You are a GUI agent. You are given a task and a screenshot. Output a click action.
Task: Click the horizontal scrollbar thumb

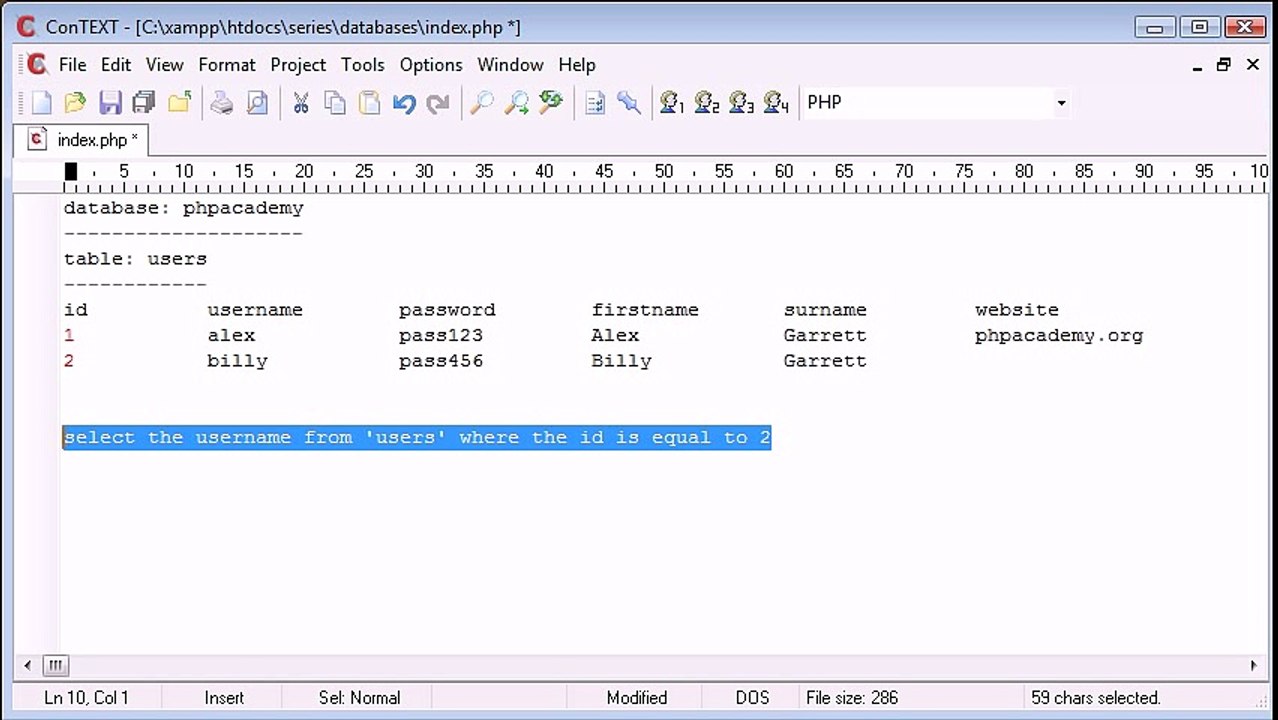click(55, 665)
